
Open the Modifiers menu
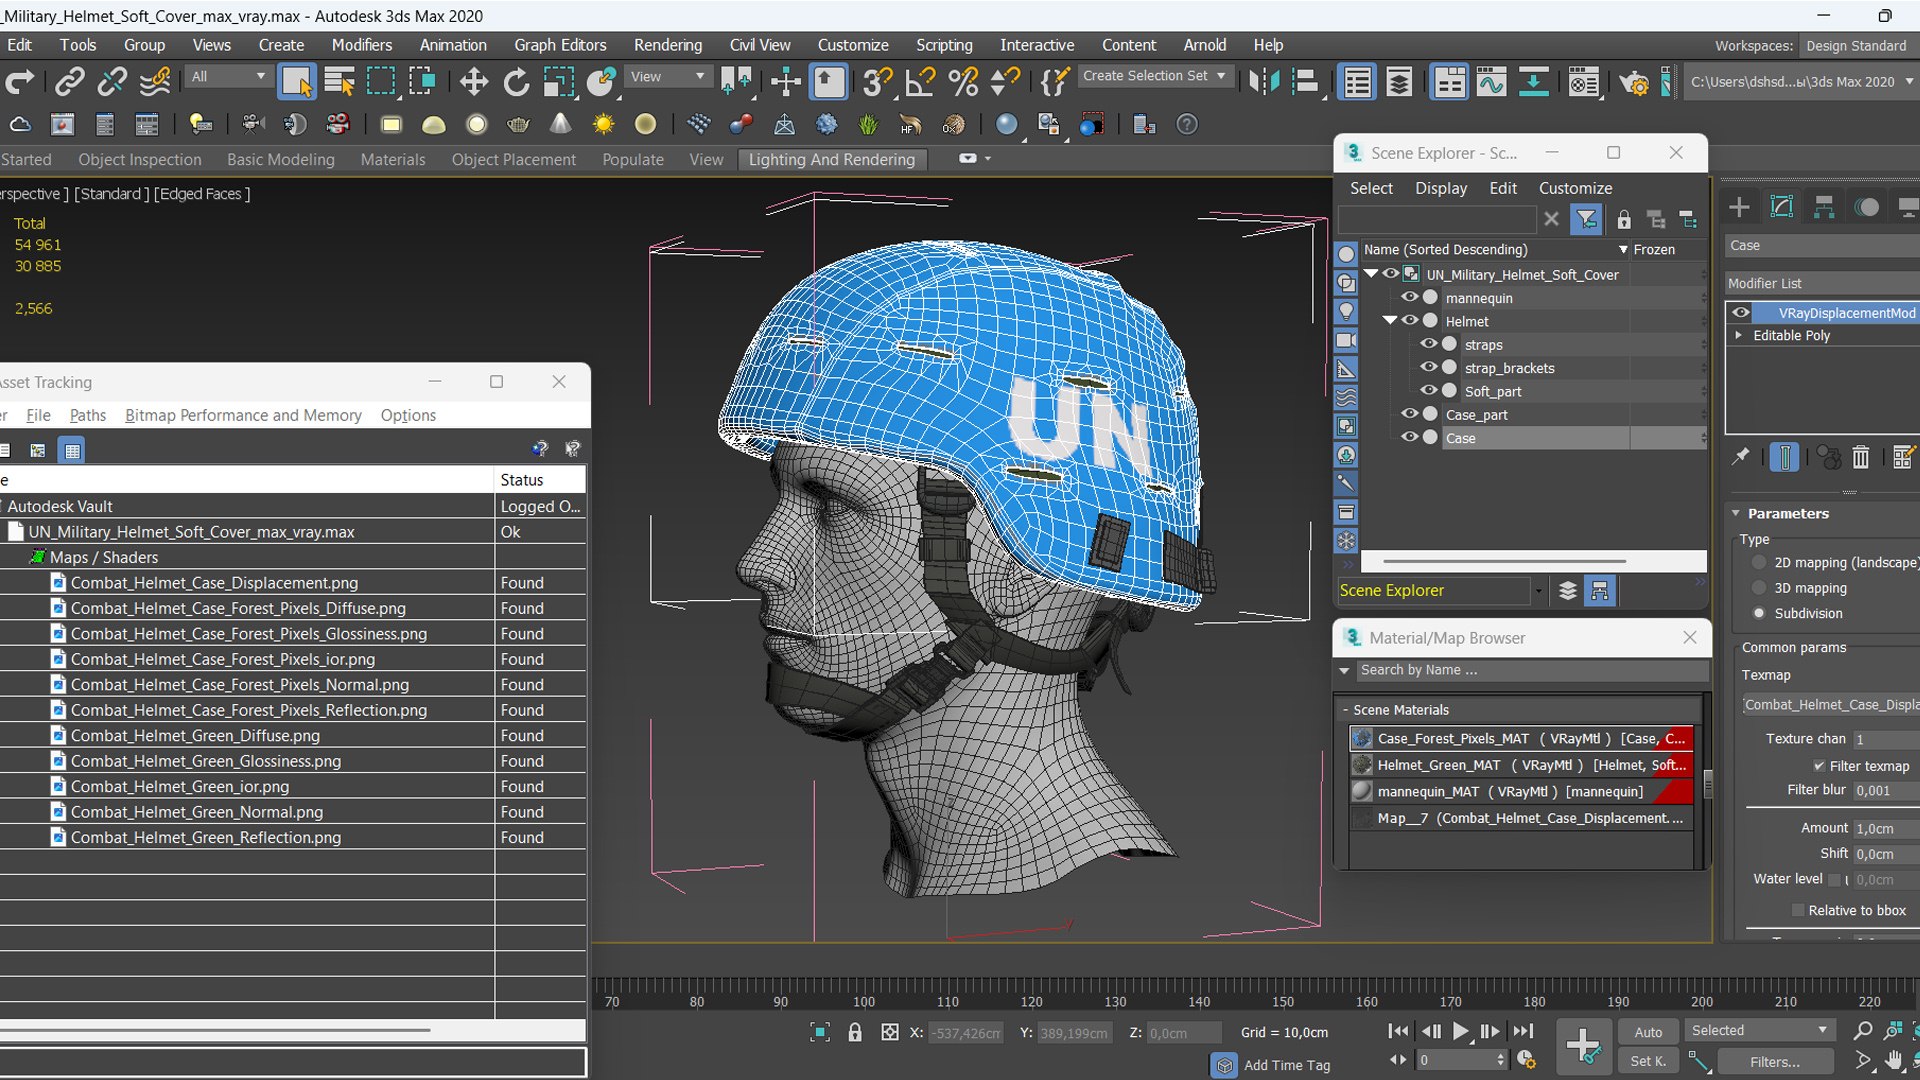361,45
